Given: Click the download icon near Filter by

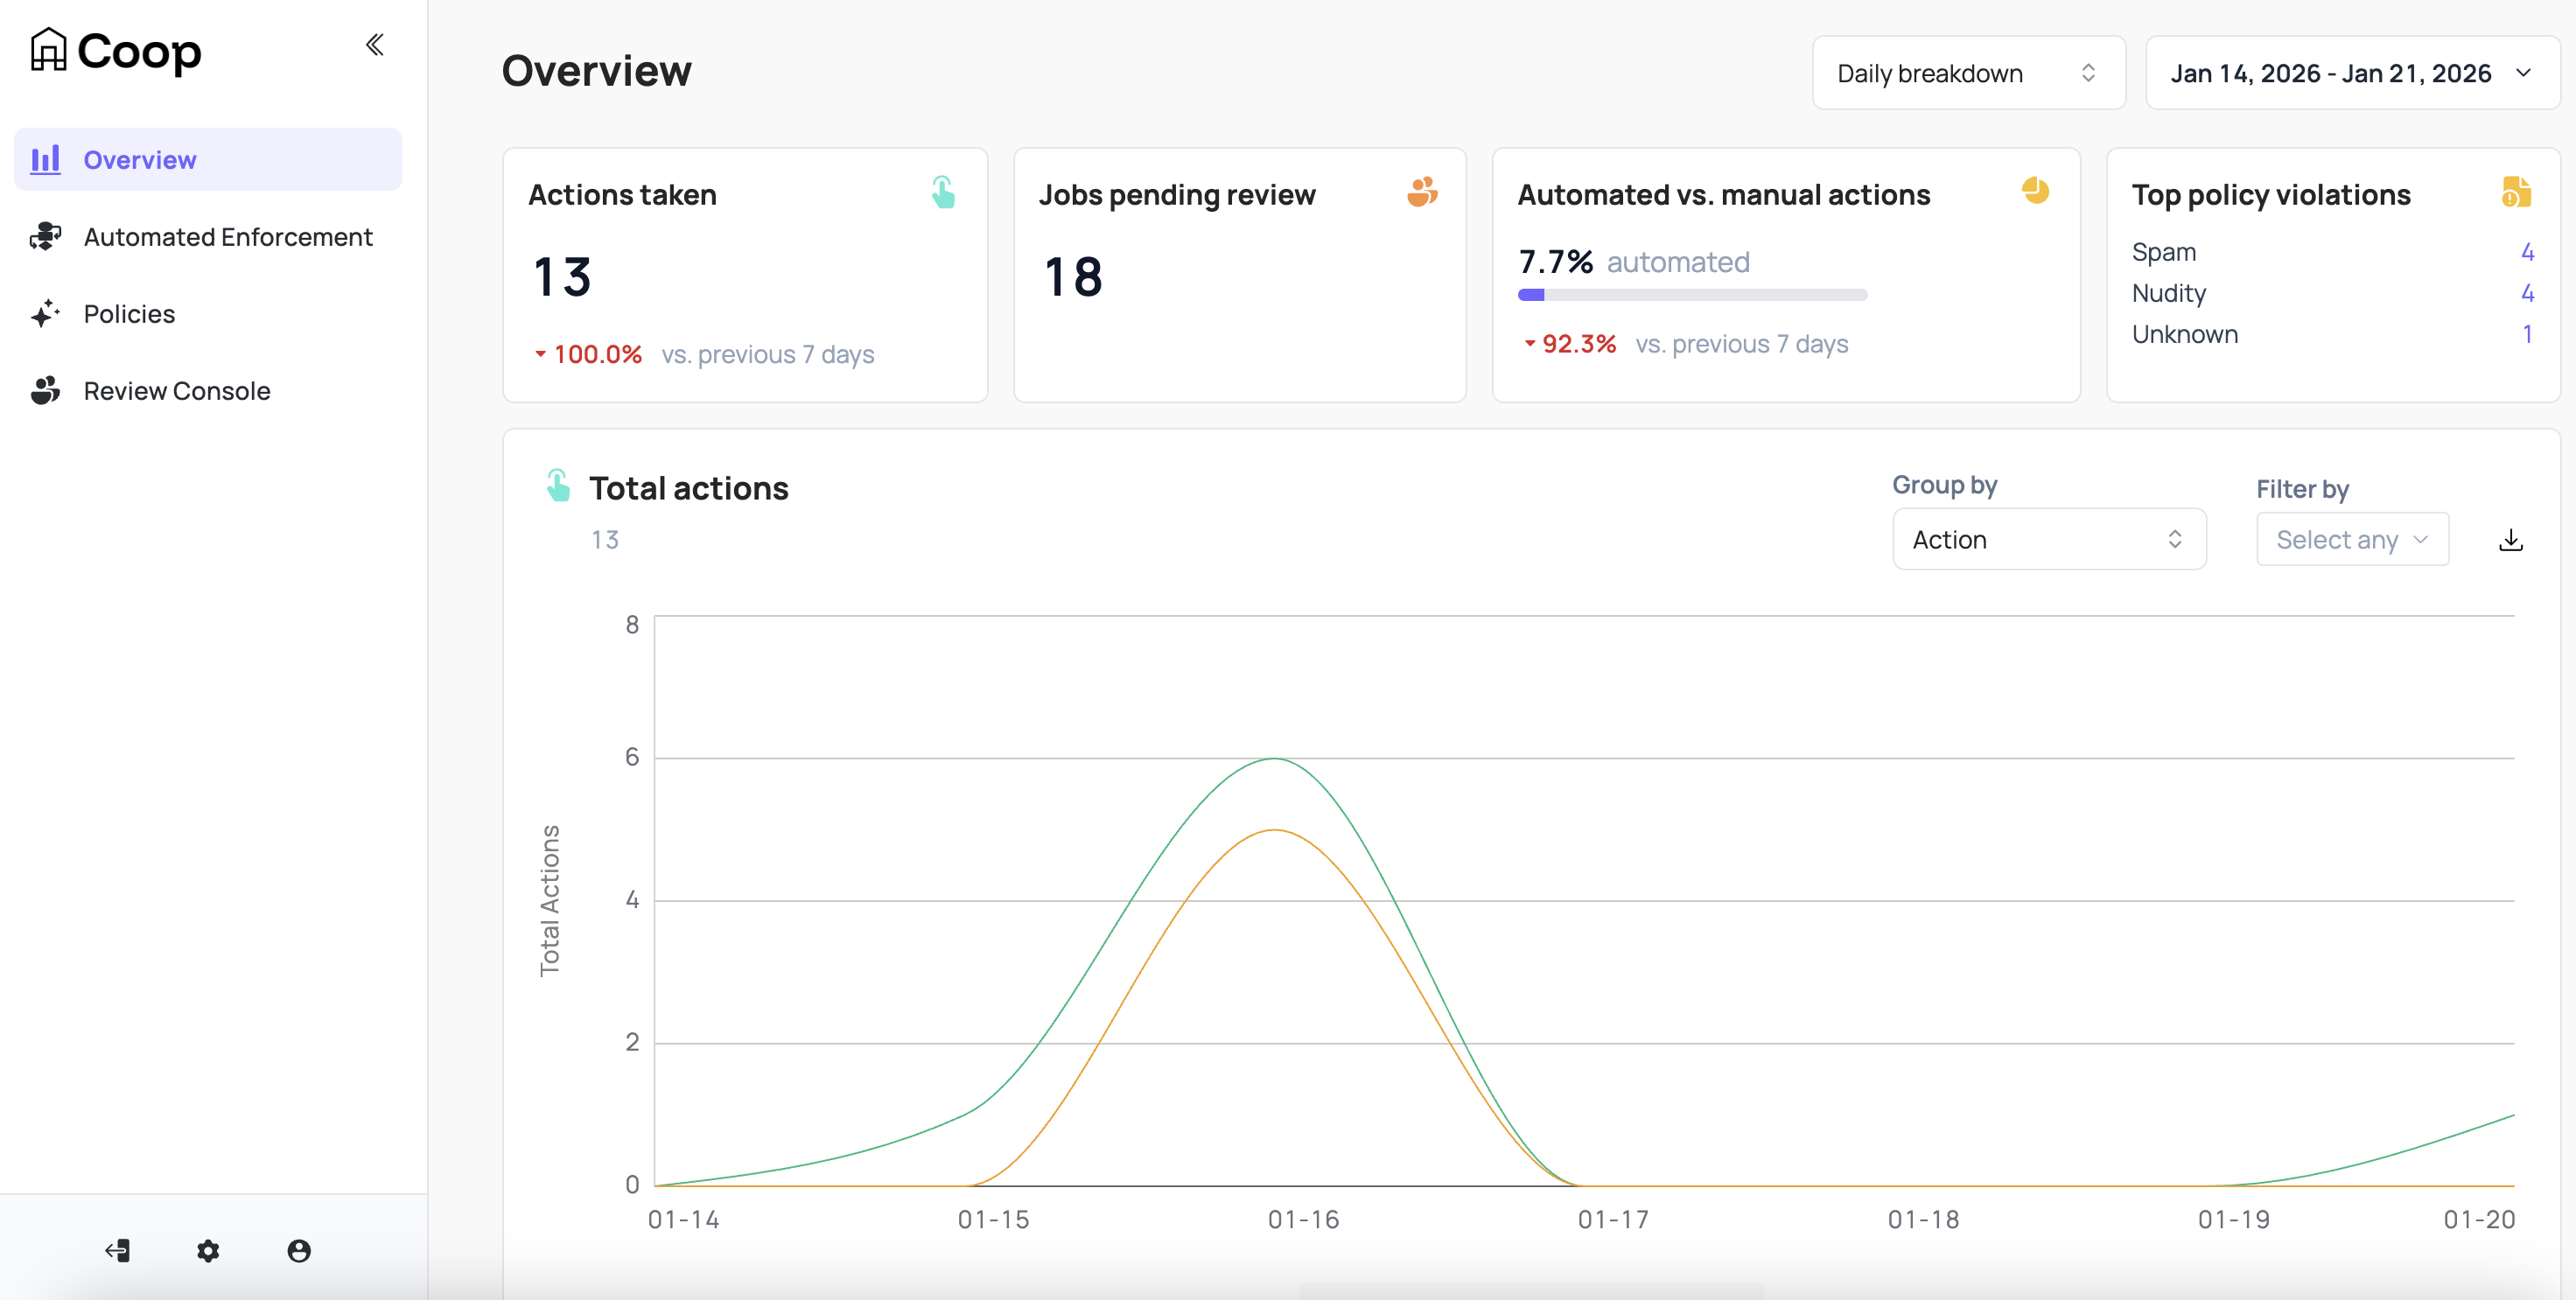Looking at the screenshot, I should tap(2511, 539).
